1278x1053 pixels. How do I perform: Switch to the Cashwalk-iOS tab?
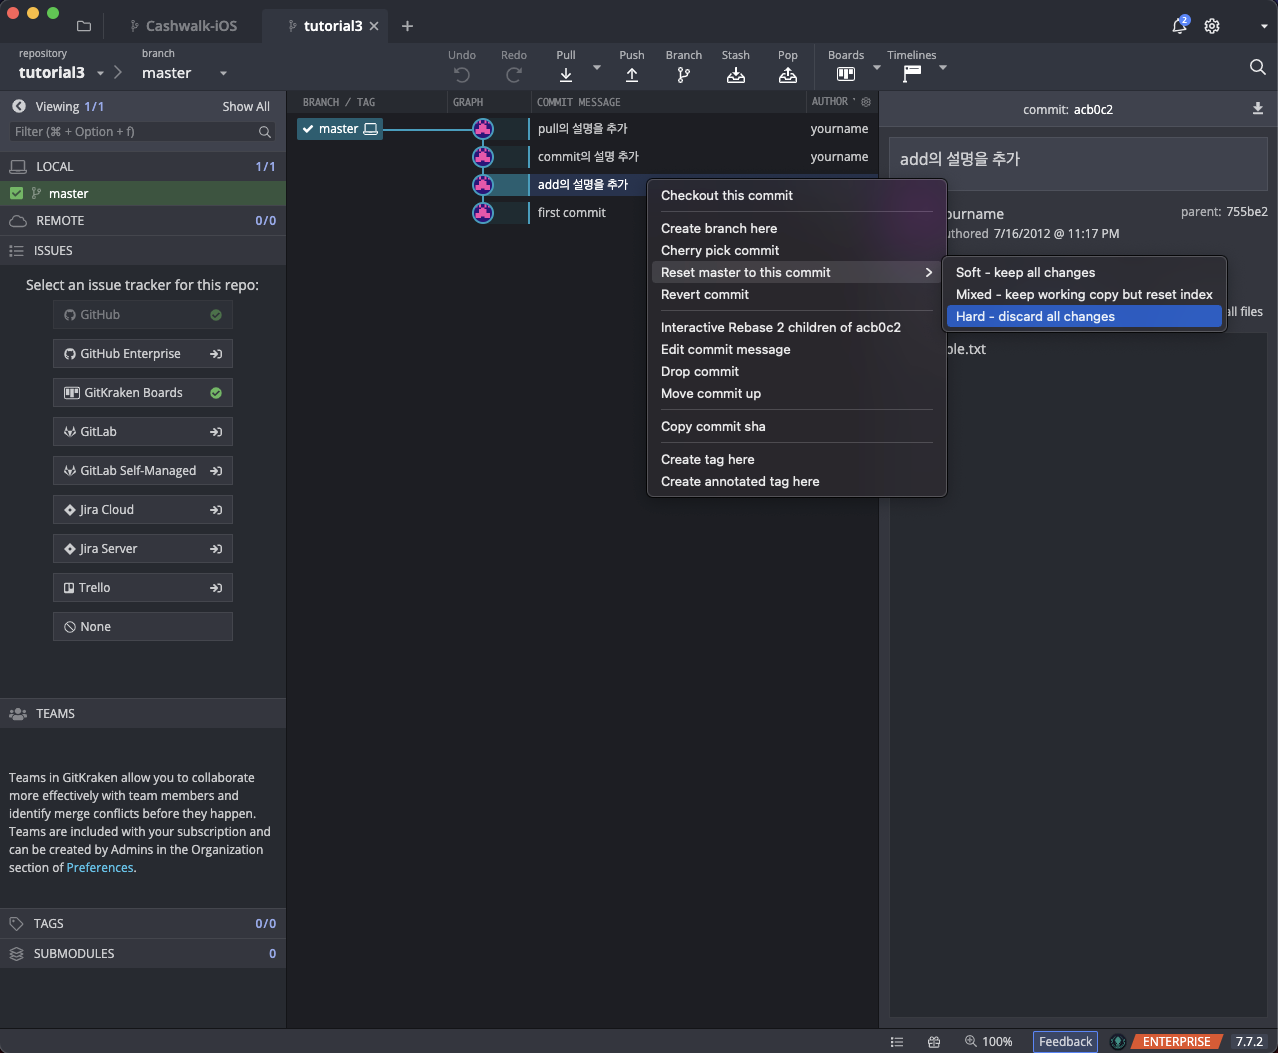pos(190,26)
